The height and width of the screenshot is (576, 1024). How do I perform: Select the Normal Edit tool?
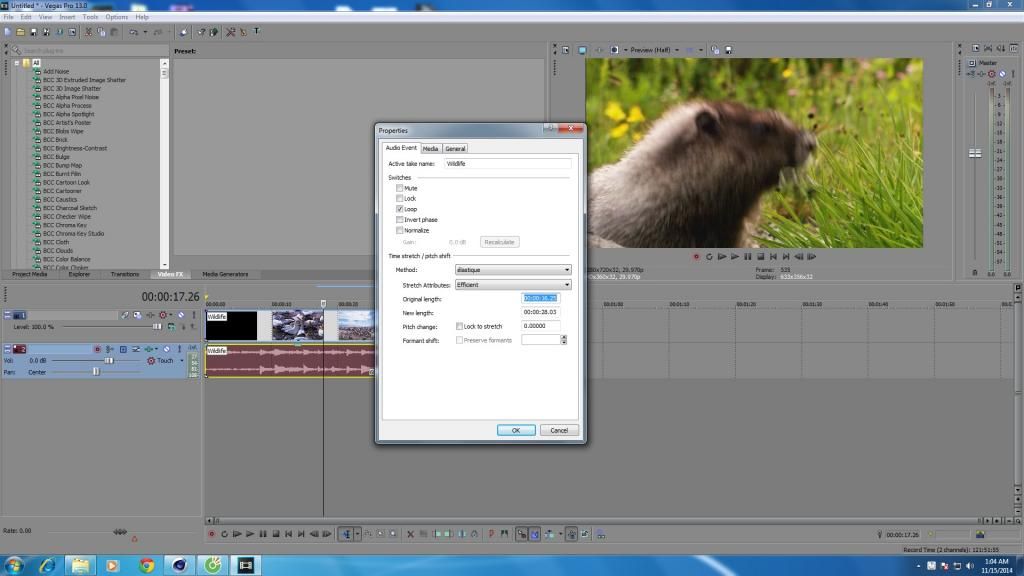click(346, 534)
